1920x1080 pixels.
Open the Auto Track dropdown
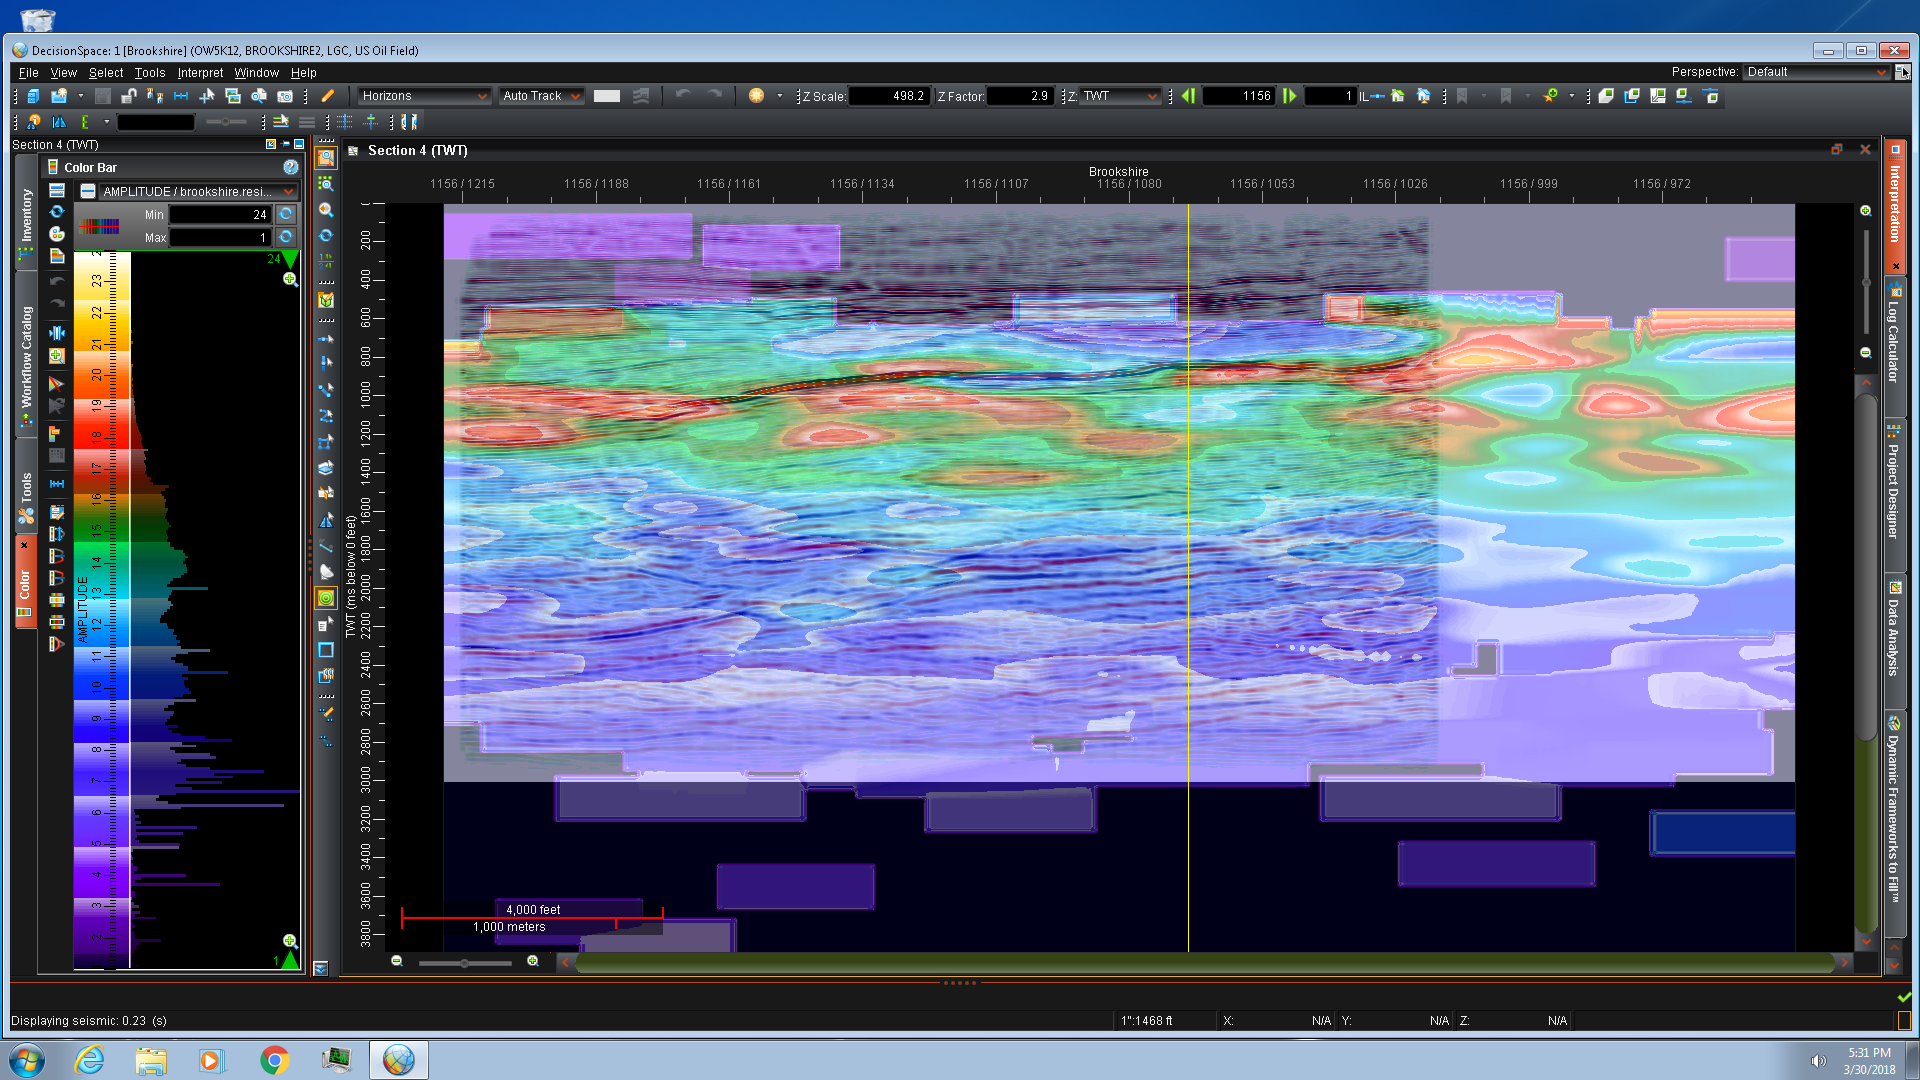(x=541, y=96)
